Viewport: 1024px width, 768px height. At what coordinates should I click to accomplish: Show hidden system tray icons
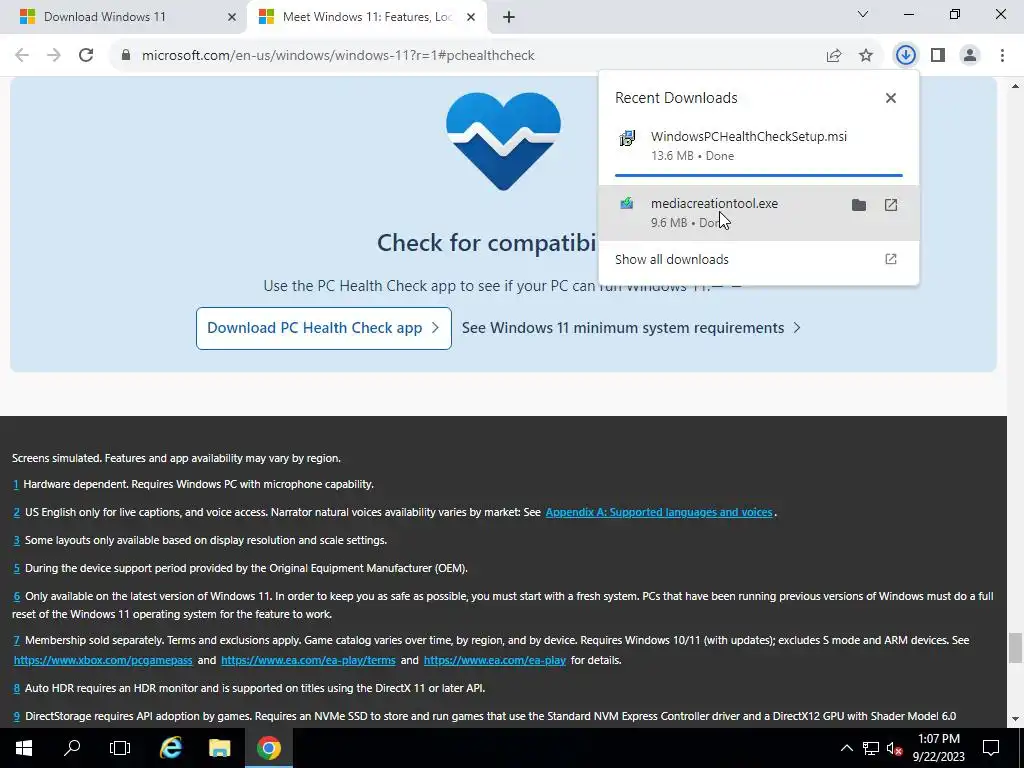click(x=846, y=748)
